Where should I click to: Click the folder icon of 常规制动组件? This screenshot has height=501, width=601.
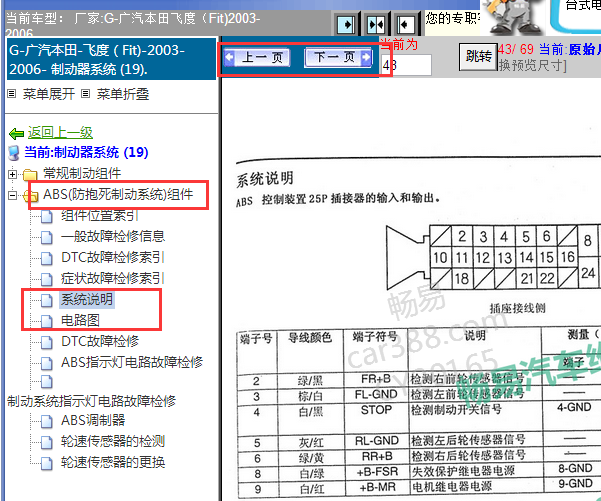coord(30,175)
